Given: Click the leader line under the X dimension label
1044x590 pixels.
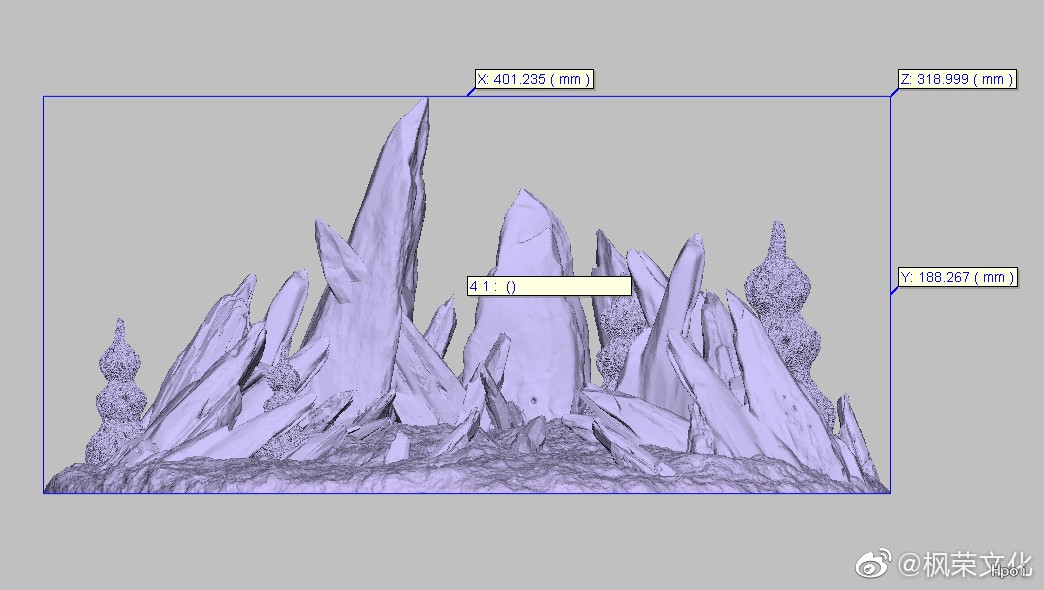Looking at the screenshot, I should pyautogui.click(x=471, y=92).
